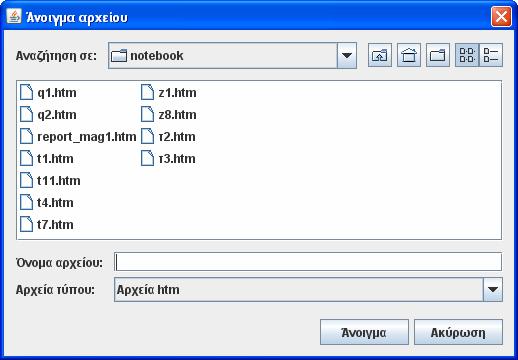518x360 pixels.
Task: Jump to the Home folder
Action: pyautogui.click(x=409, y=55)
